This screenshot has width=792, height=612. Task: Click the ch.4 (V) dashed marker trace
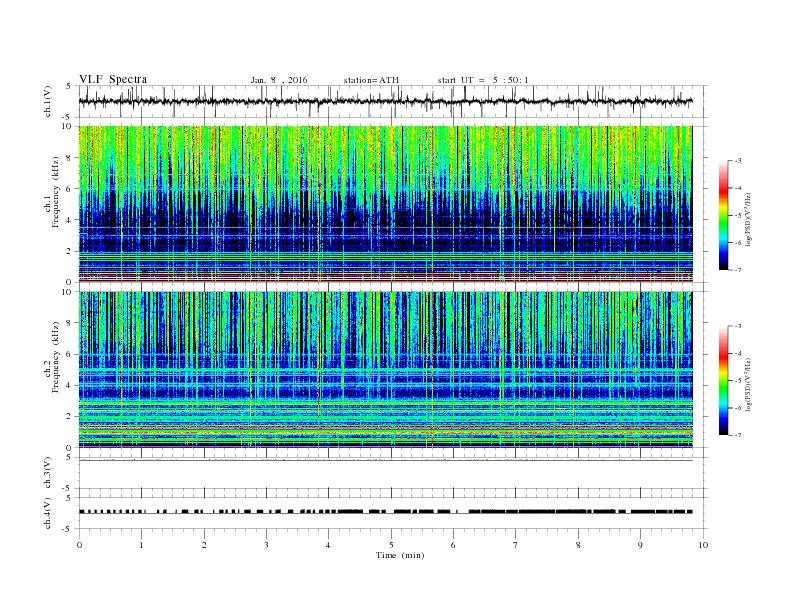click(x=385, y=512)
